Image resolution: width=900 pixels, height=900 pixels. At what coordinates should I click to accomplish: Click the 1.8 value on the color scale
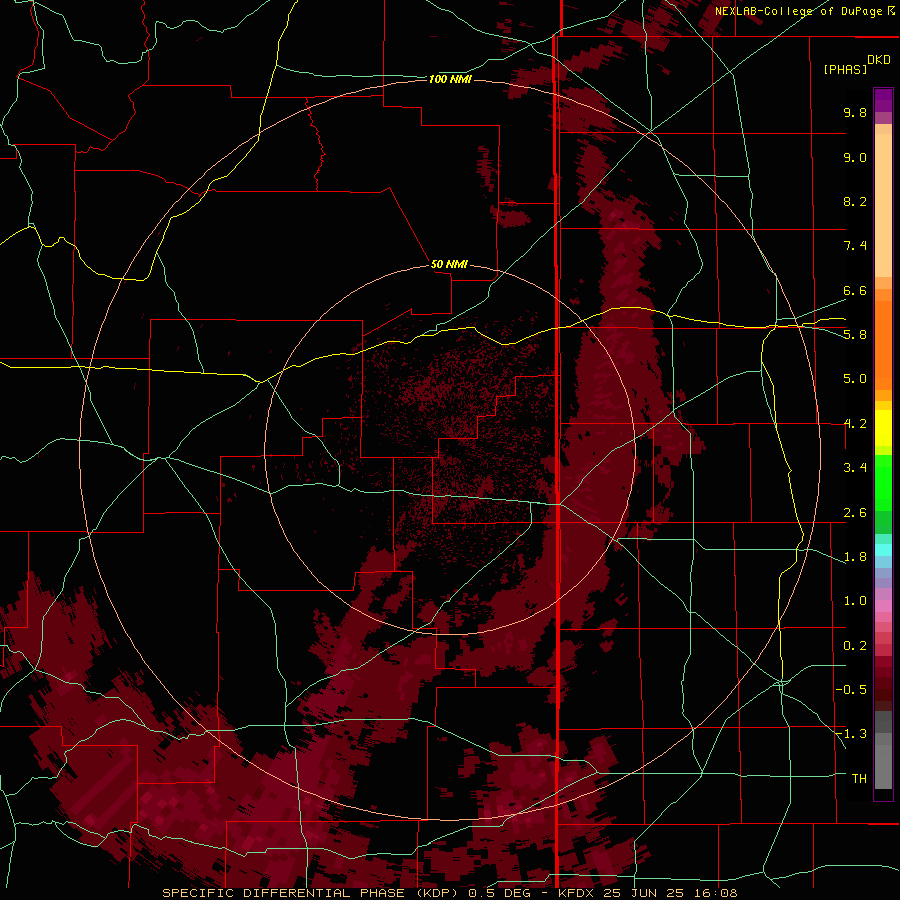click(x=855, y=557)
